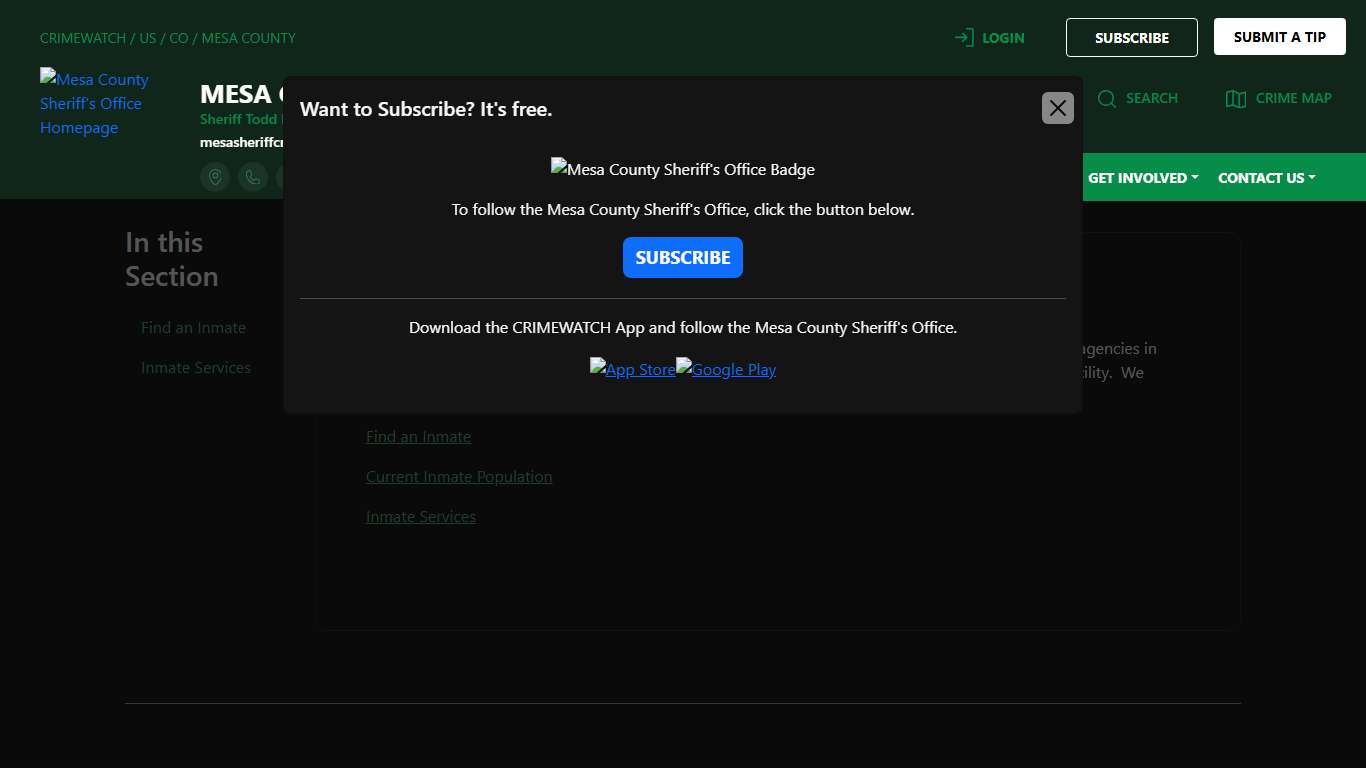Click the Mesa County breadcrumb link
Screen dimensions: 1366x768
(248, 38)
